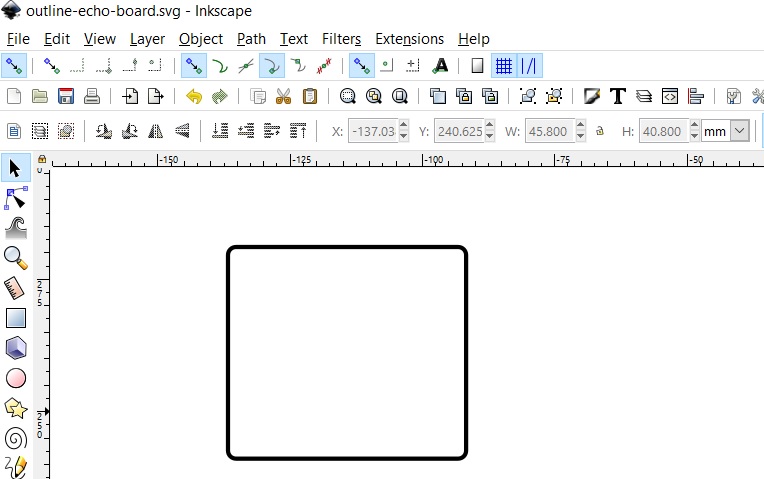Select the Selector arrow tool
Screen dimensions: 764x479
tap(15, 169)
